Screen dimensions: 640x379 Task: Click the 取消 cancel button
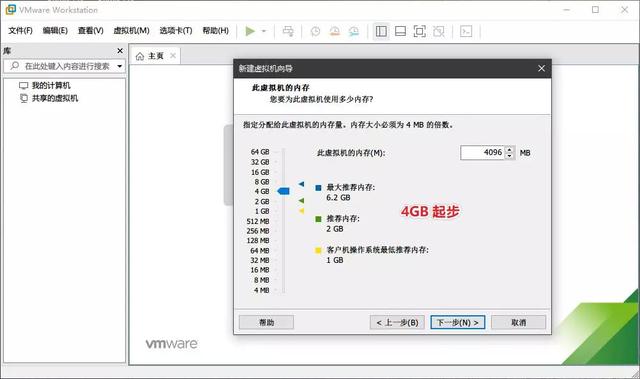point(518,322)
